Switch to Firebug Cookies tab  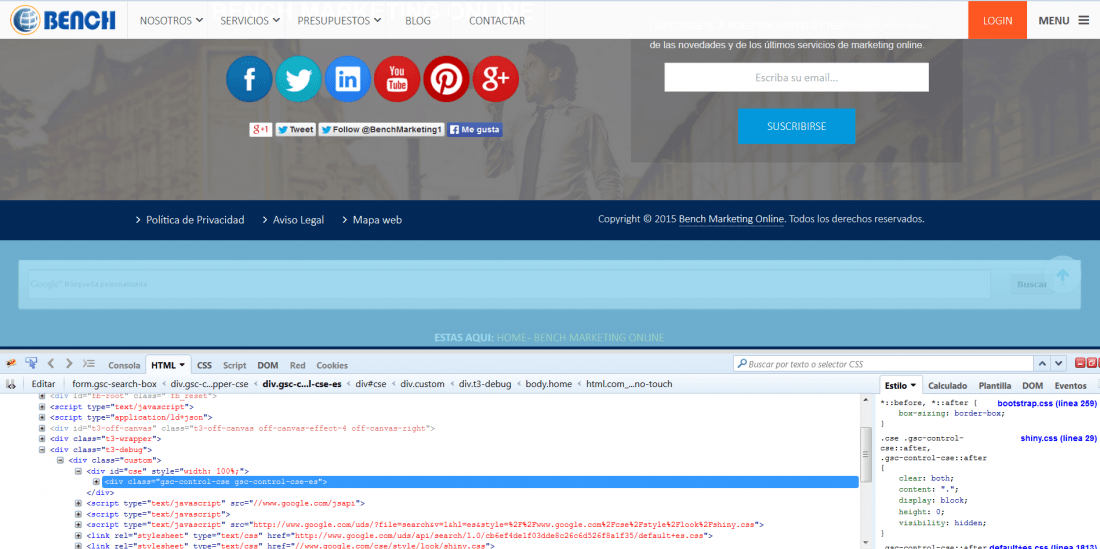[x=332, y=365]
